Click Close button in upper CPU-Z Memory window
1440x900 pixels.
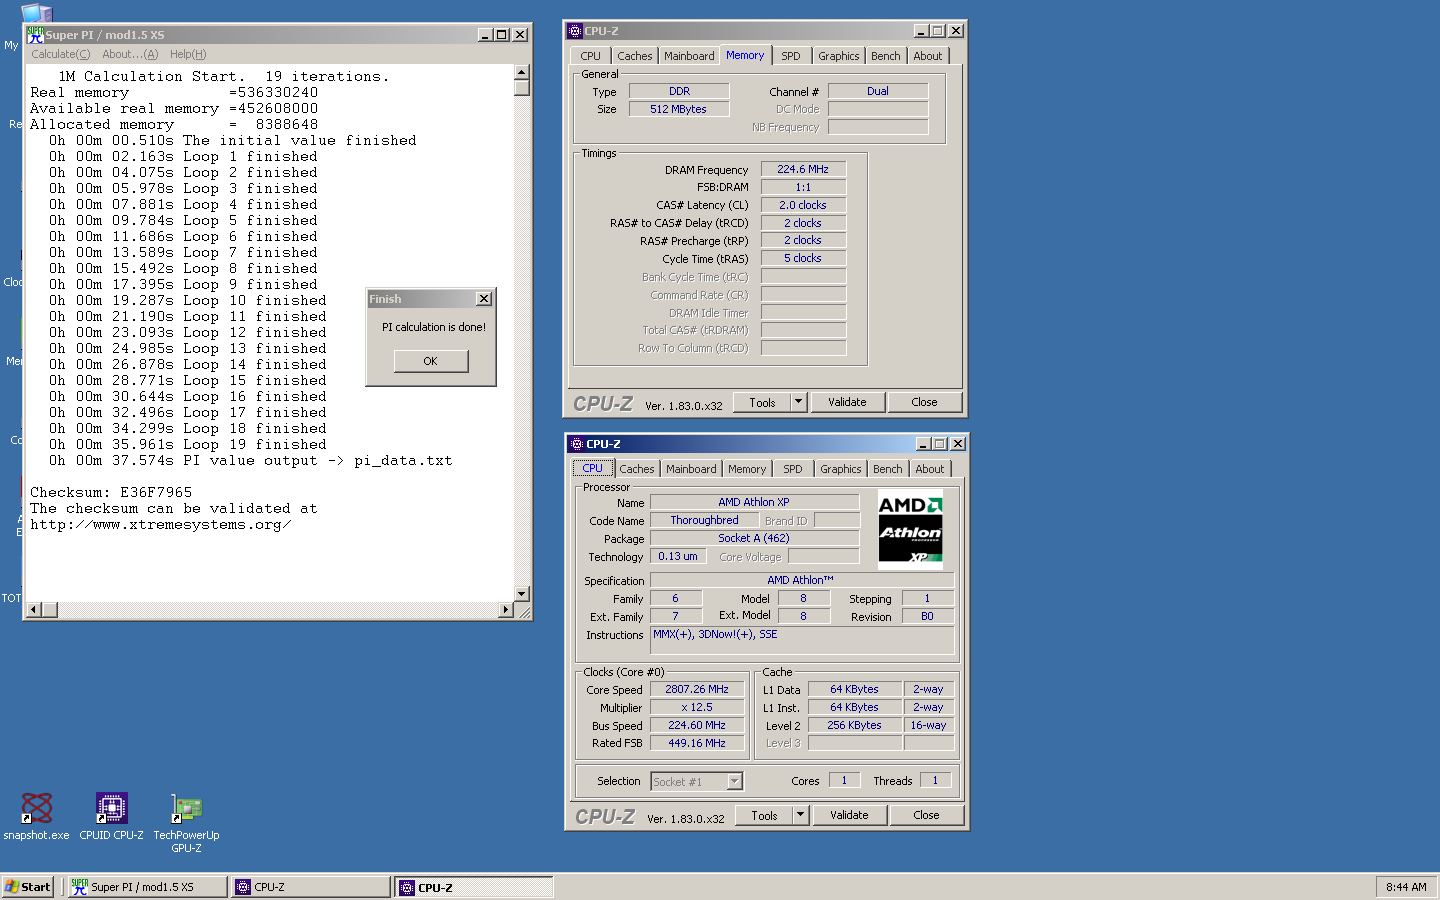(x=924, y=402)
